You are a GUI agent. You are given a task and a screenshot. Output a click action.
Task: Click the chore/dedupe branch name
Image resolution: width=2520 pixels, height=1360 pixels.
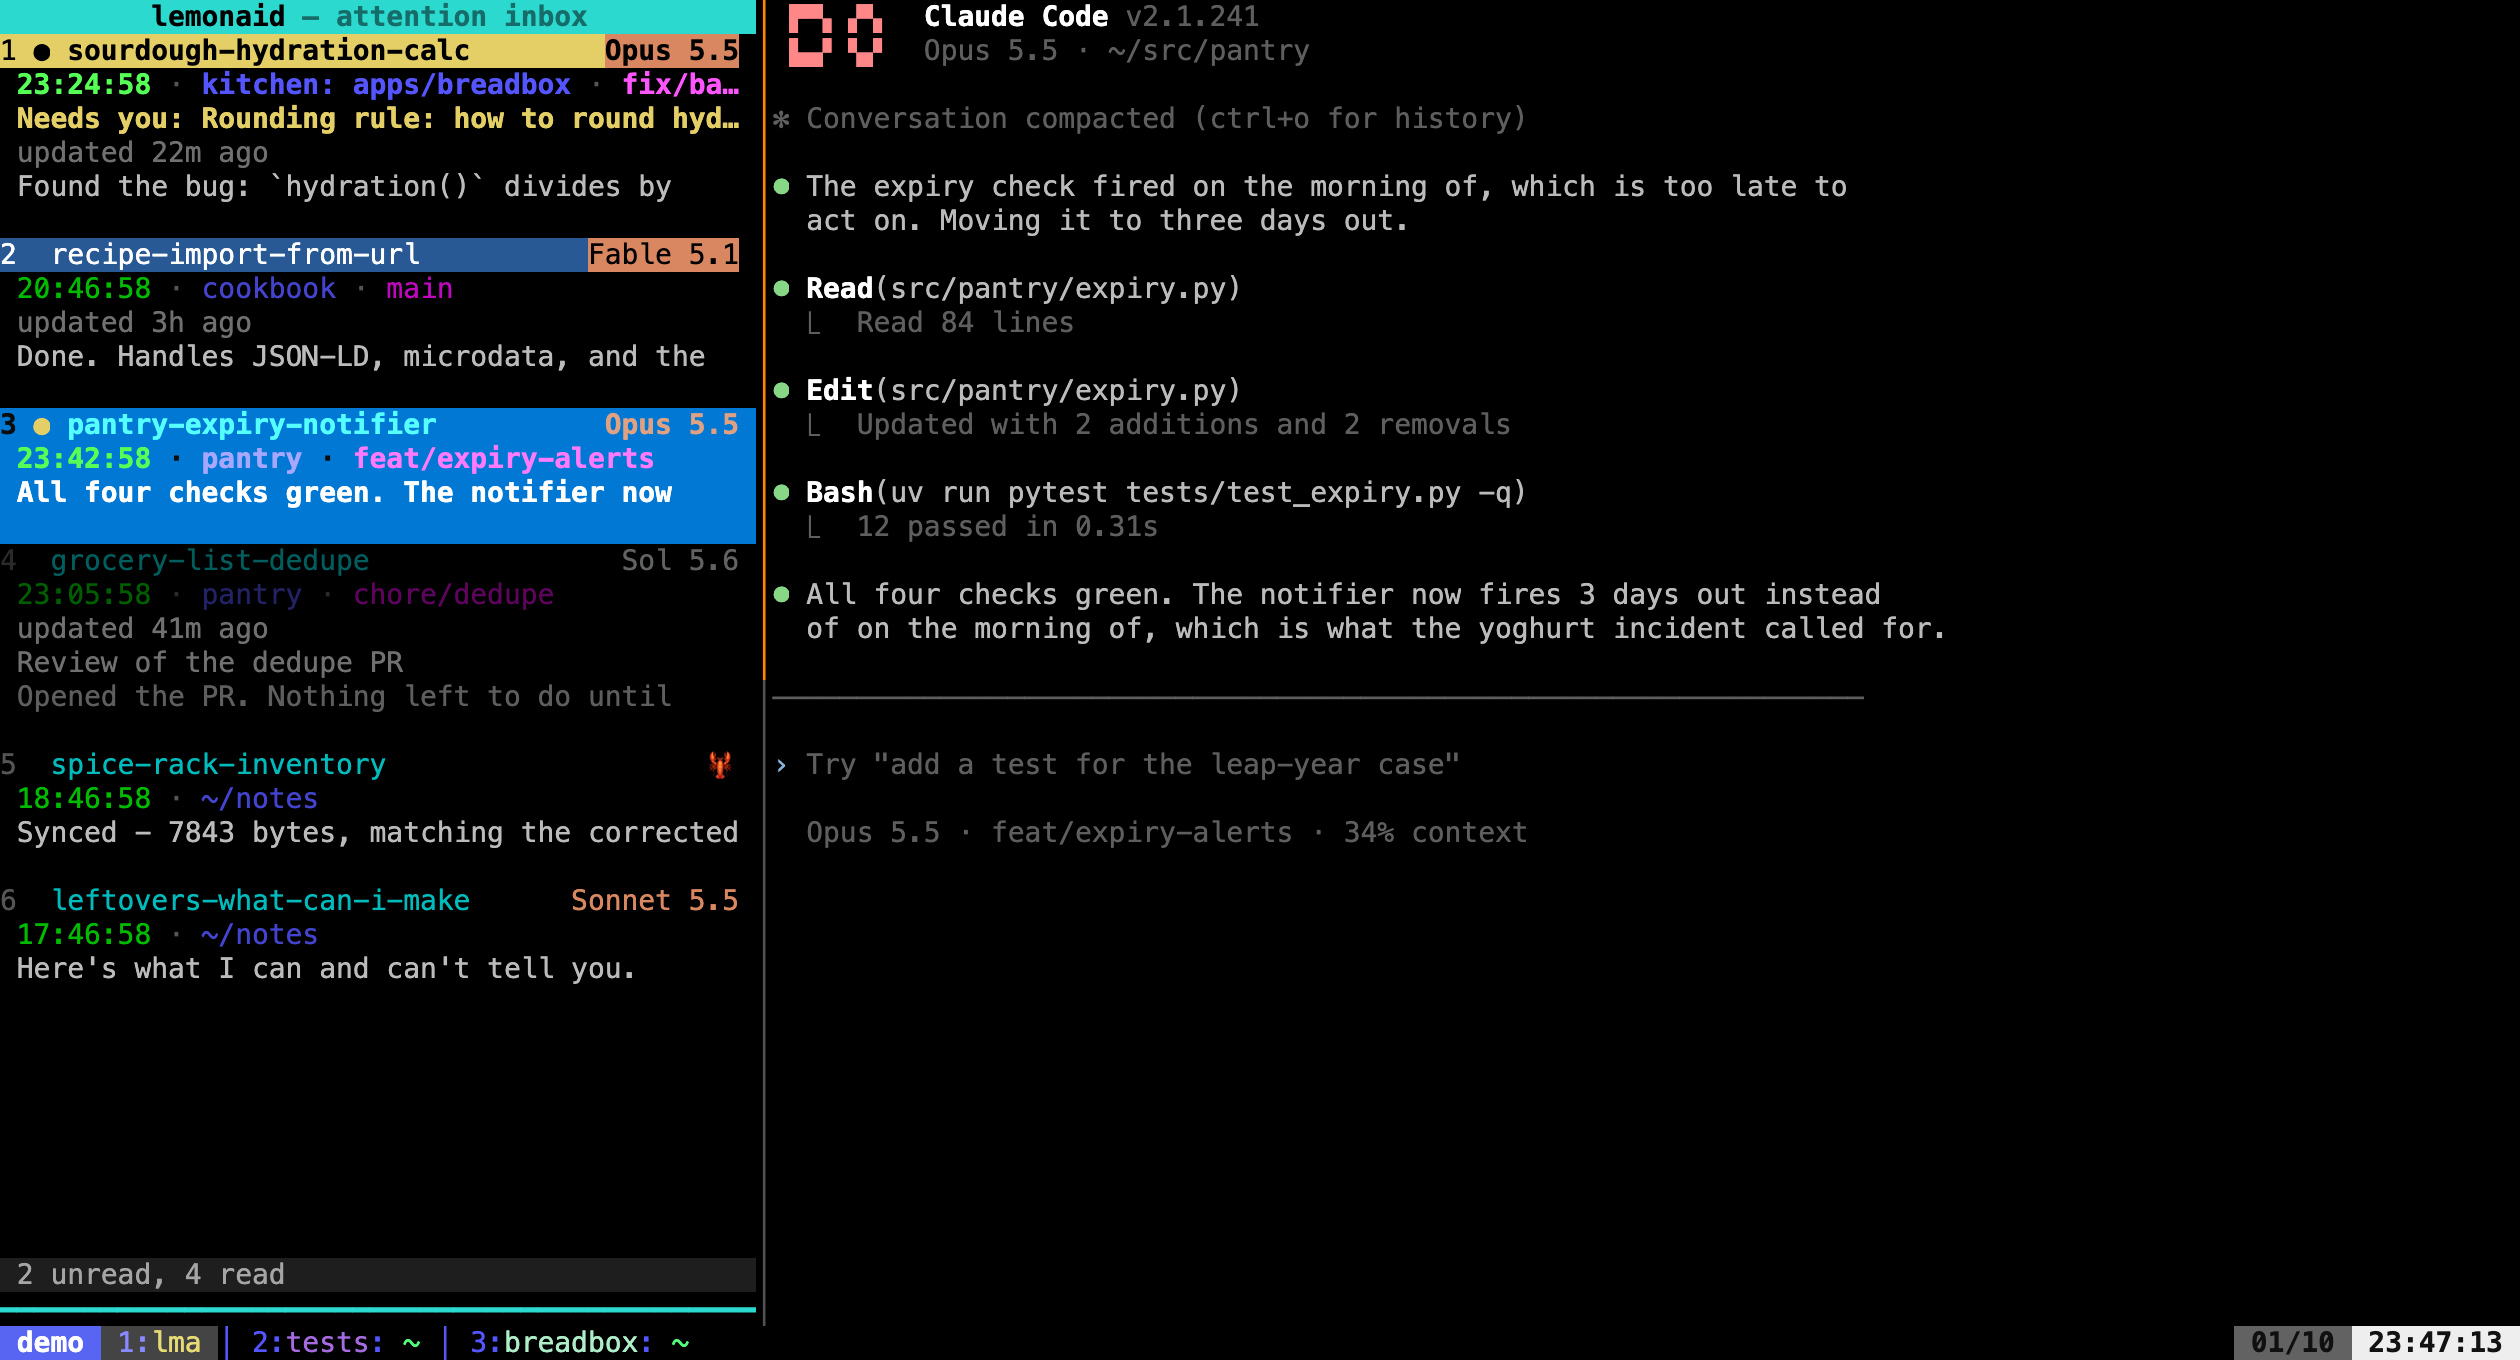tap(453, 595)
